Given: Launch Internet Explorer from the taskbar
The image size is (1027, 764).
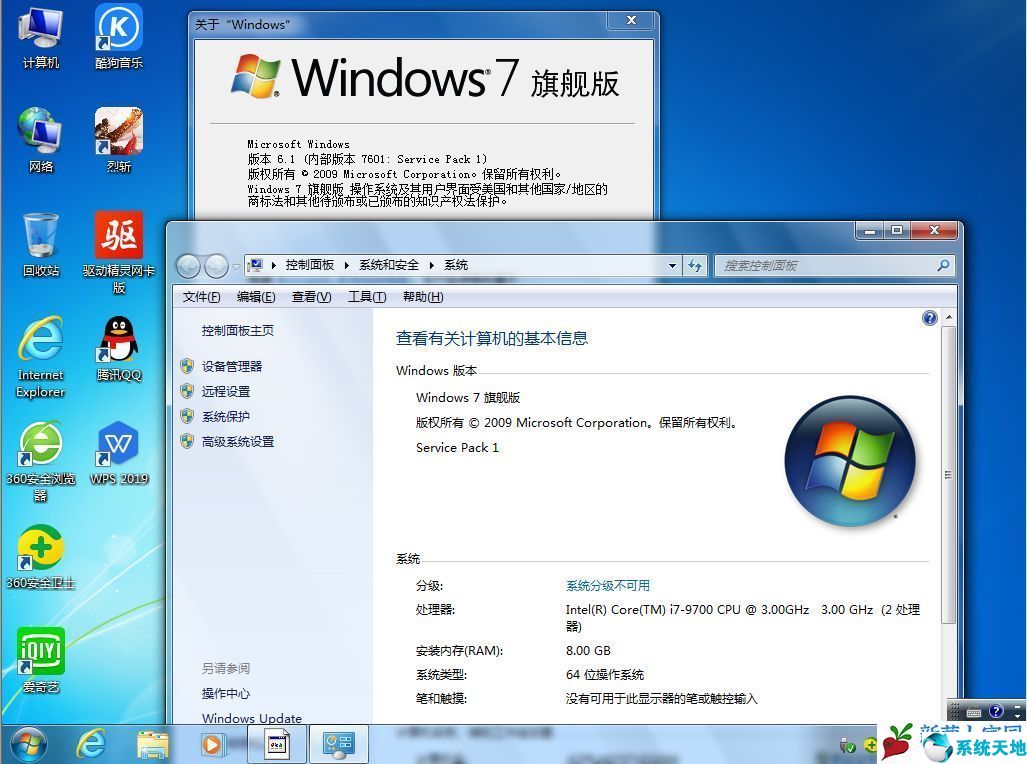Looking at the screenshot, I should pyautogui.click(x=90, y=744).
